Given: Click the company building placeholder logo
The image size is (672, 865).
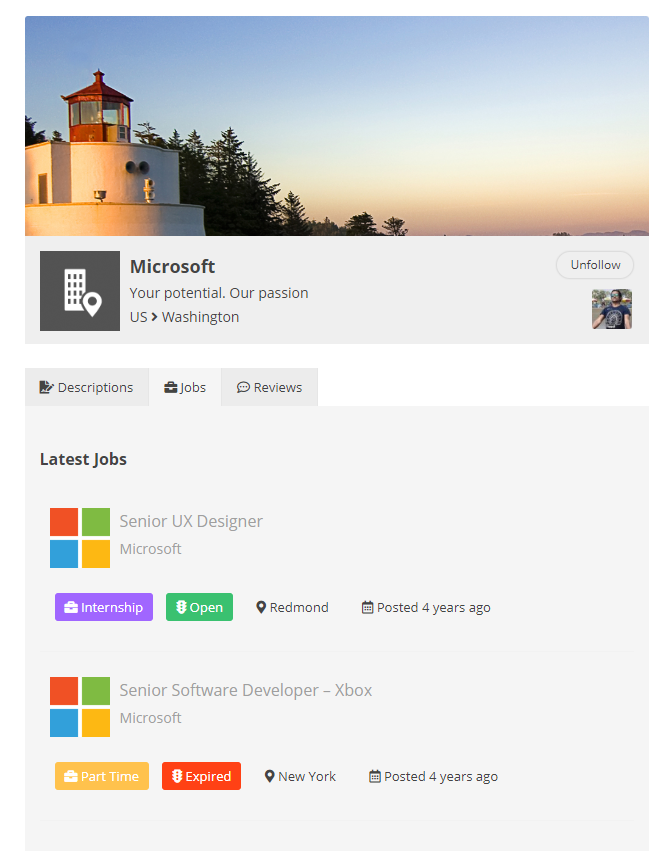Looking at the screenshot, I should [79, 291].
